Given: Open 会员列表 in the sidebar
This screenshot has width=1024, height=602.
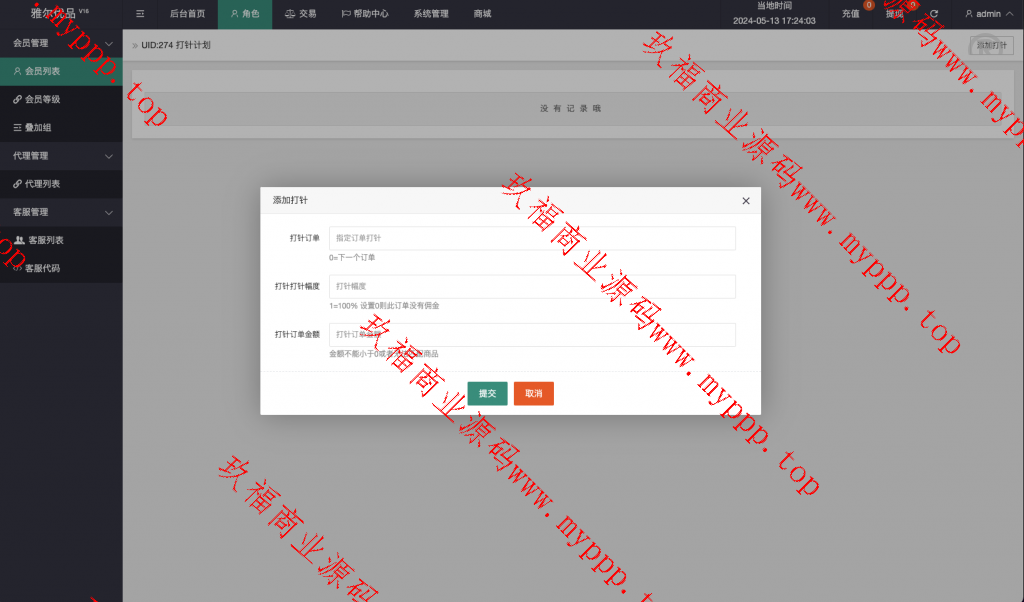Looking at the screenshot, I should pyautogui.click(x=42, y=72).
